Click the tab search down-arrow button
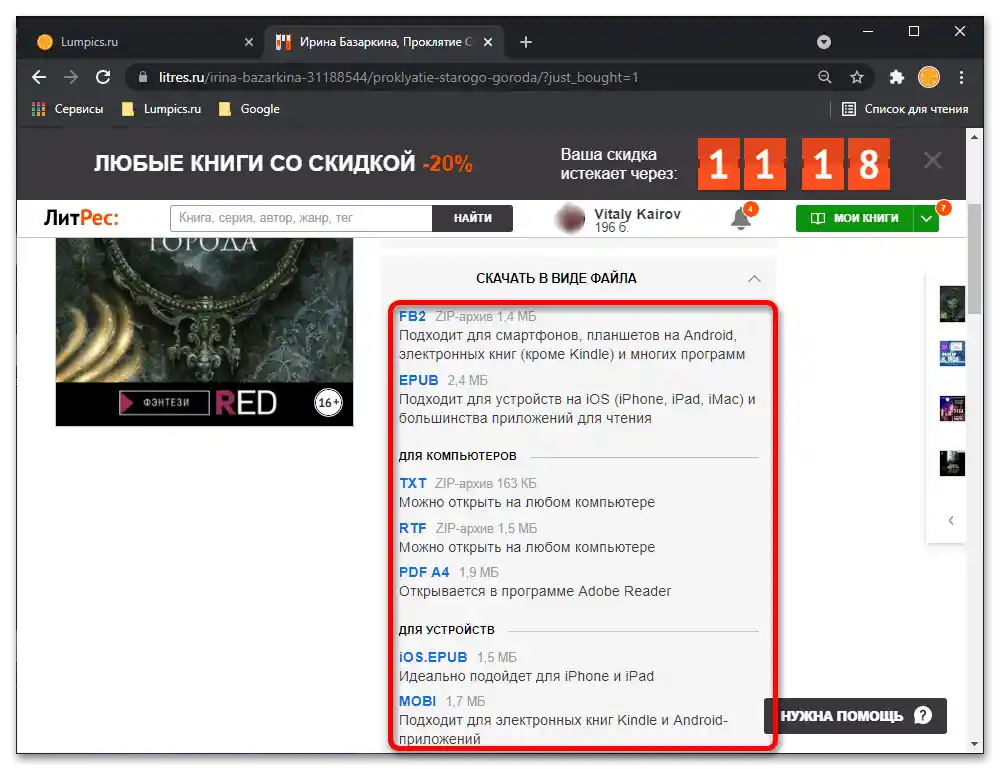Screen dimensions: 1000x770 tap(824, 42)
